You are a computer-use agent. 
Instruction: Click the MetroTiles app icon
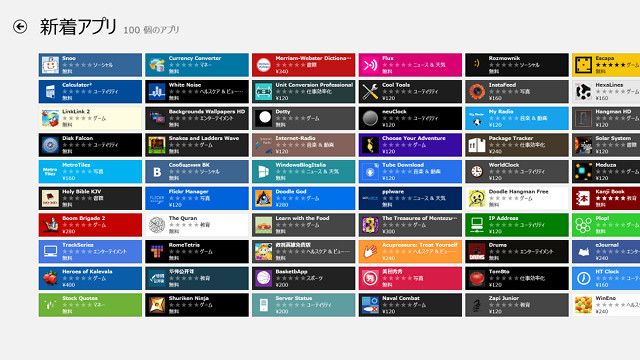tap(50, 171)
